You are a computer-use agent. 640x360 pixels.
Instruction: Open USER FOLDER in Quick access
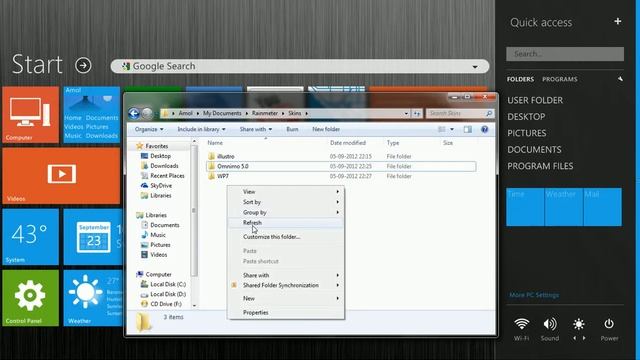click(535, 100)
